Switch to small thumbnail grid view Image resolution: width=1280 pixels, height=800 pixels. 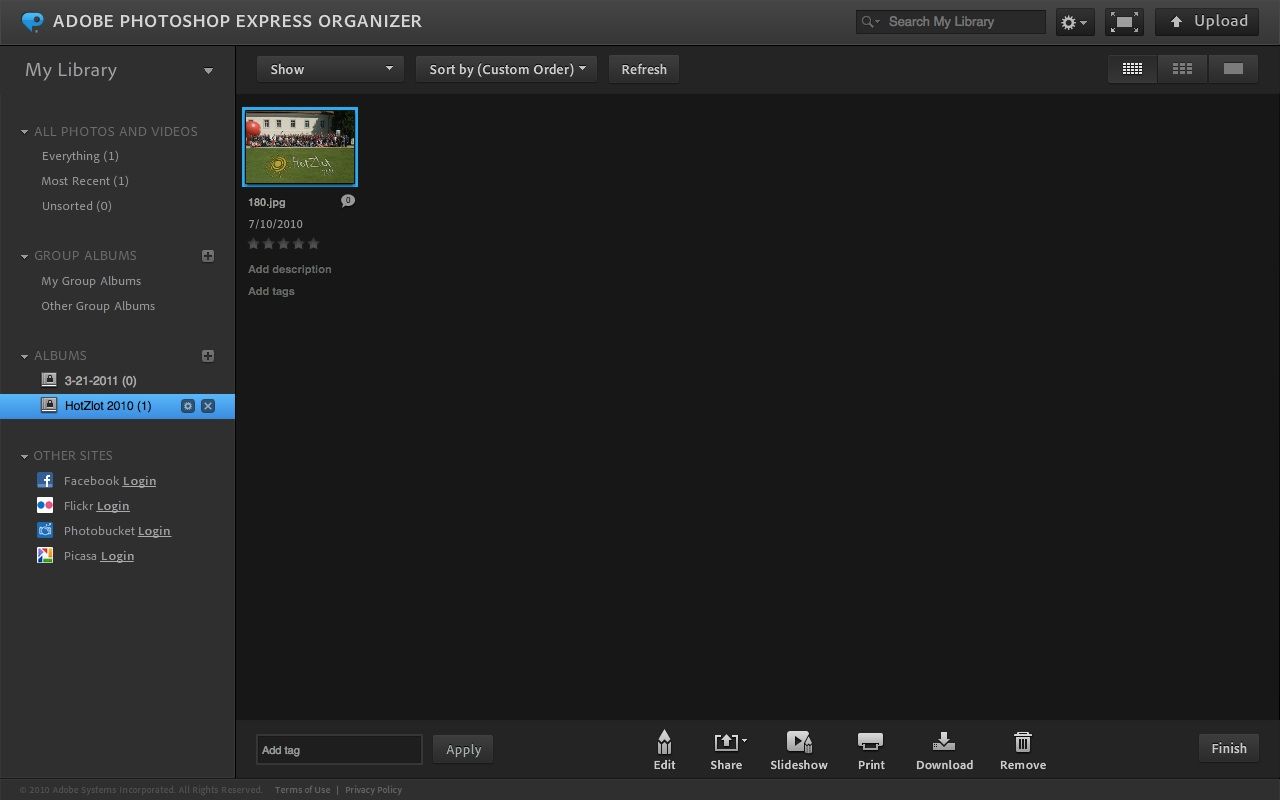pos(1132,69)
